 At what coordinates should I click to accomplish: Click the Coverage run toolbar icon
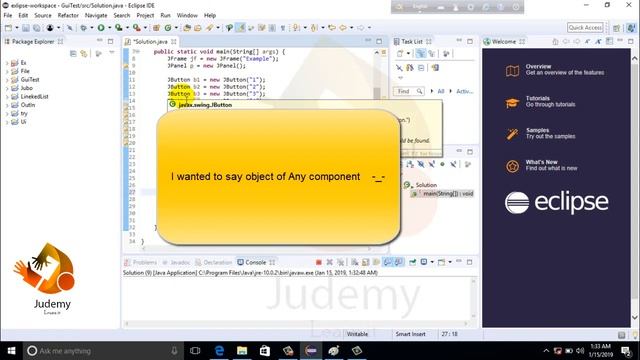tap(119, 28)
